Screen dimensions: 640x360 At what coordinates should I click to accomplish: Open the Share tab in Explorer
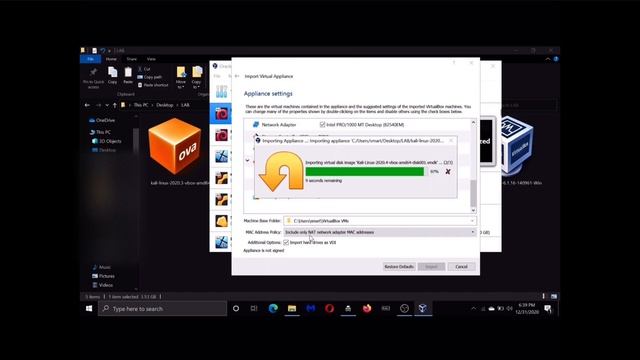[x=131, y=59]
